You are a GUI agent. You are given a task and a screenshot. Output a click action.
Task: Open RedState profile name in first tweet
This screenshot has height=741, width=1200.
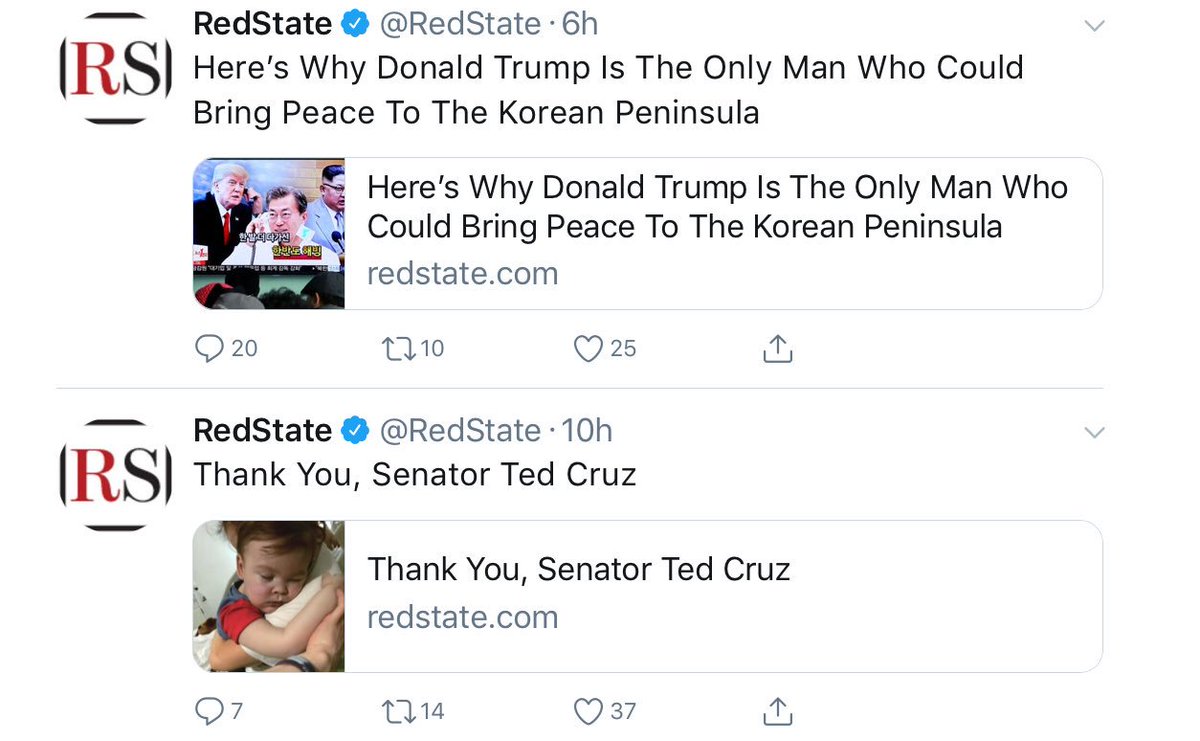click(x=262, y=24)
